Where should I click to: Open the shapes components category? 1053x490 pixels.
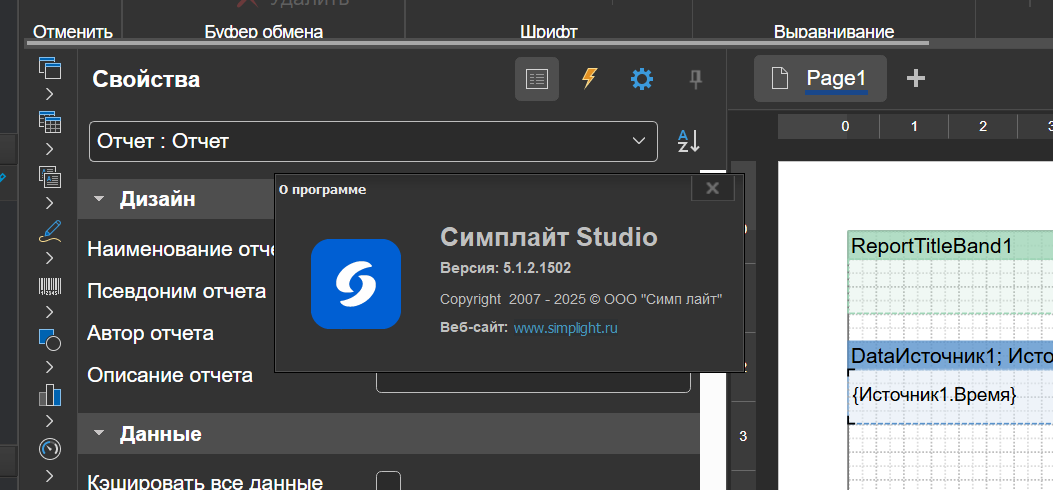(49, 340)
